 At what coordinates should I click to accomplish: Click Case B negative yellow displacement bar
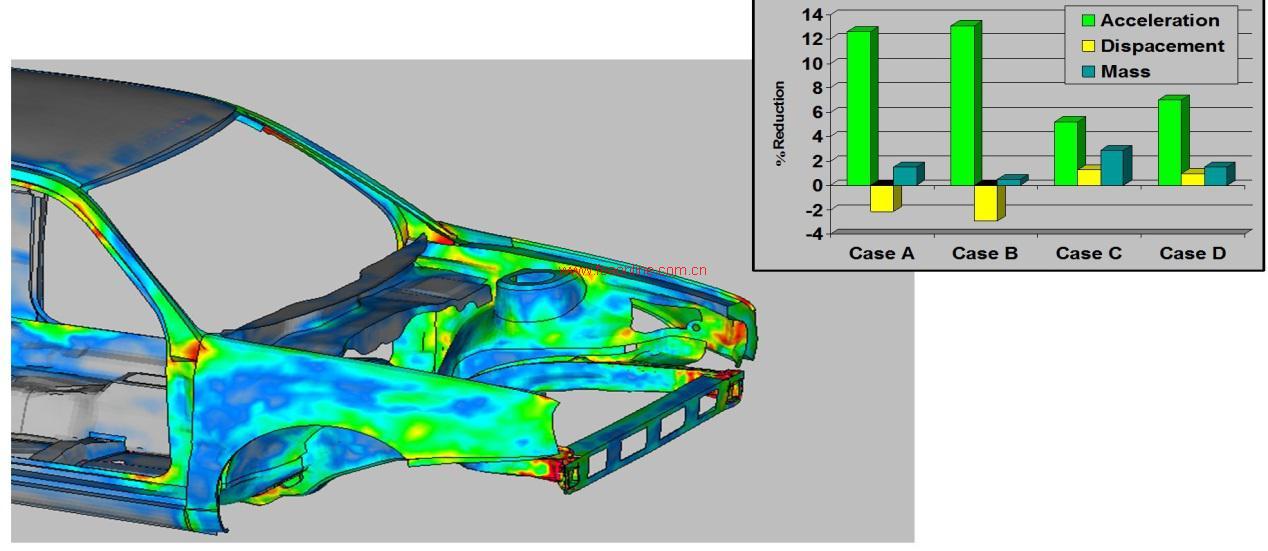[986, 203]
